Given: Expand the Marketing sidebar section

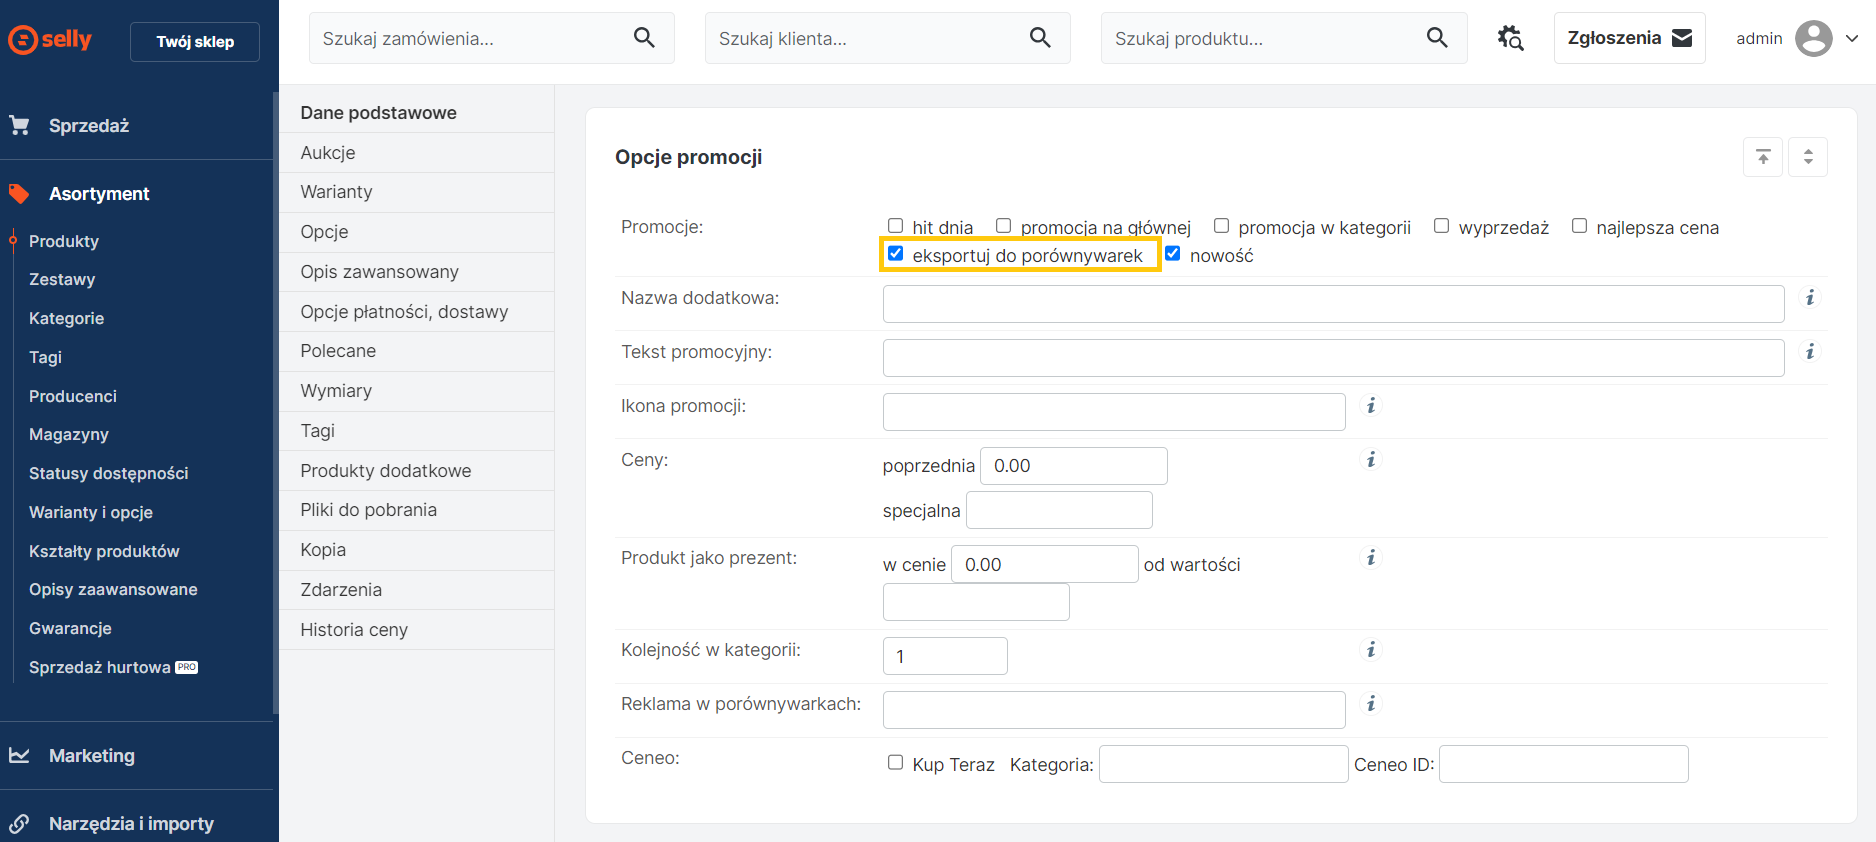Looking at the screenshot, I should (92, 756).
